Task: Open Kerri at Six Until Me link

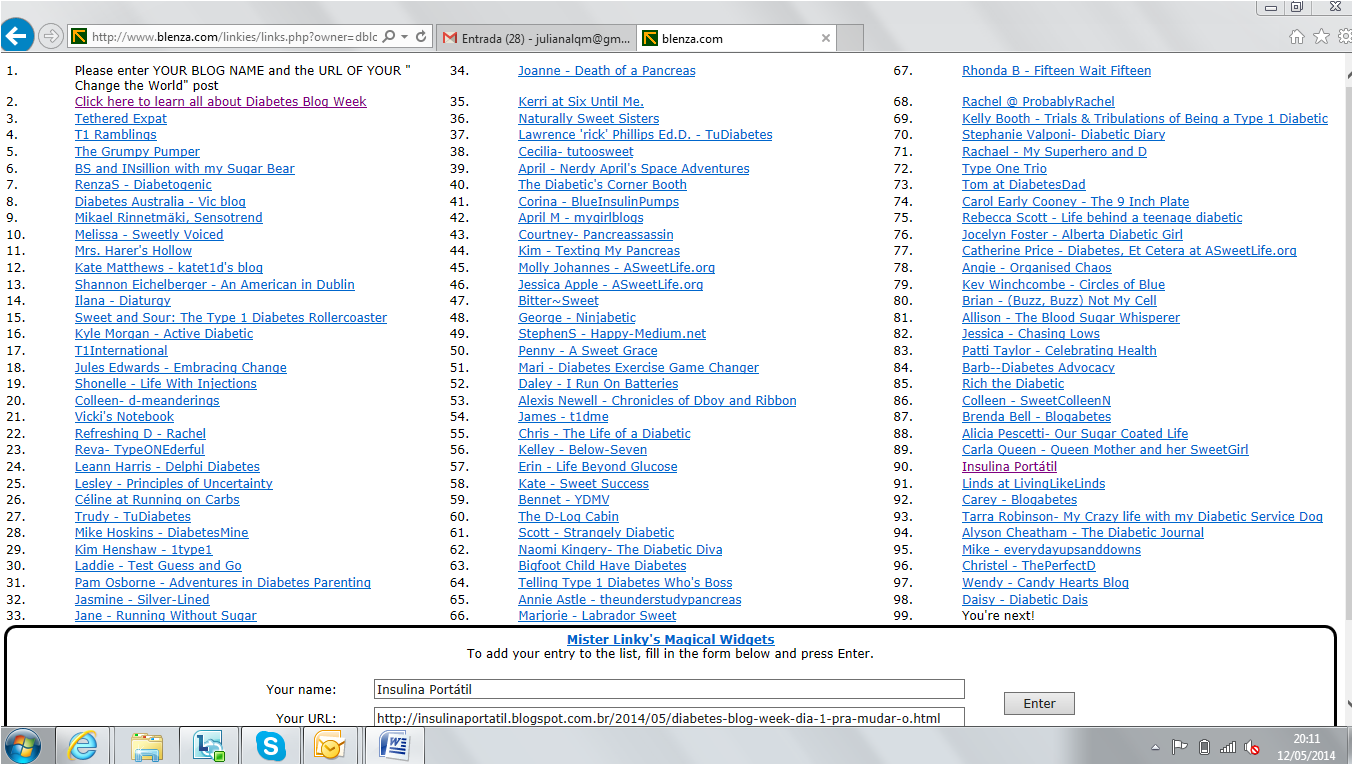Action: [581, 102]
